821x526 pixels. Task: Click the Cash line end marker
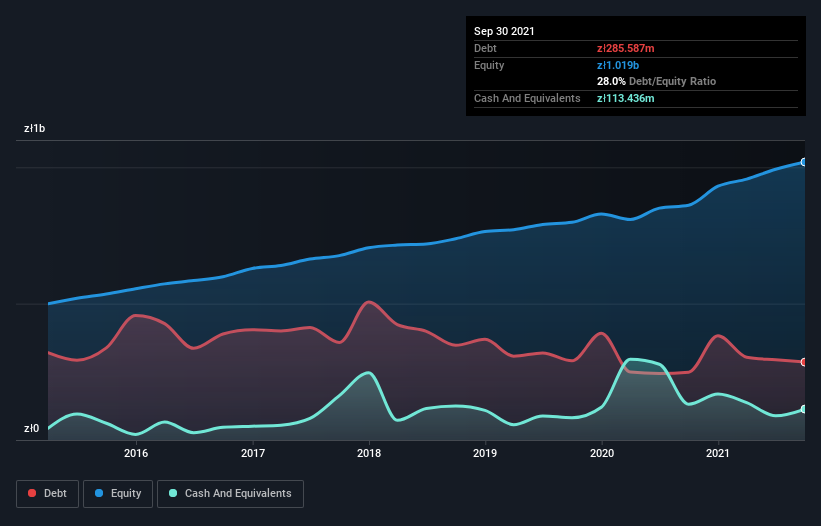point(804,409)
